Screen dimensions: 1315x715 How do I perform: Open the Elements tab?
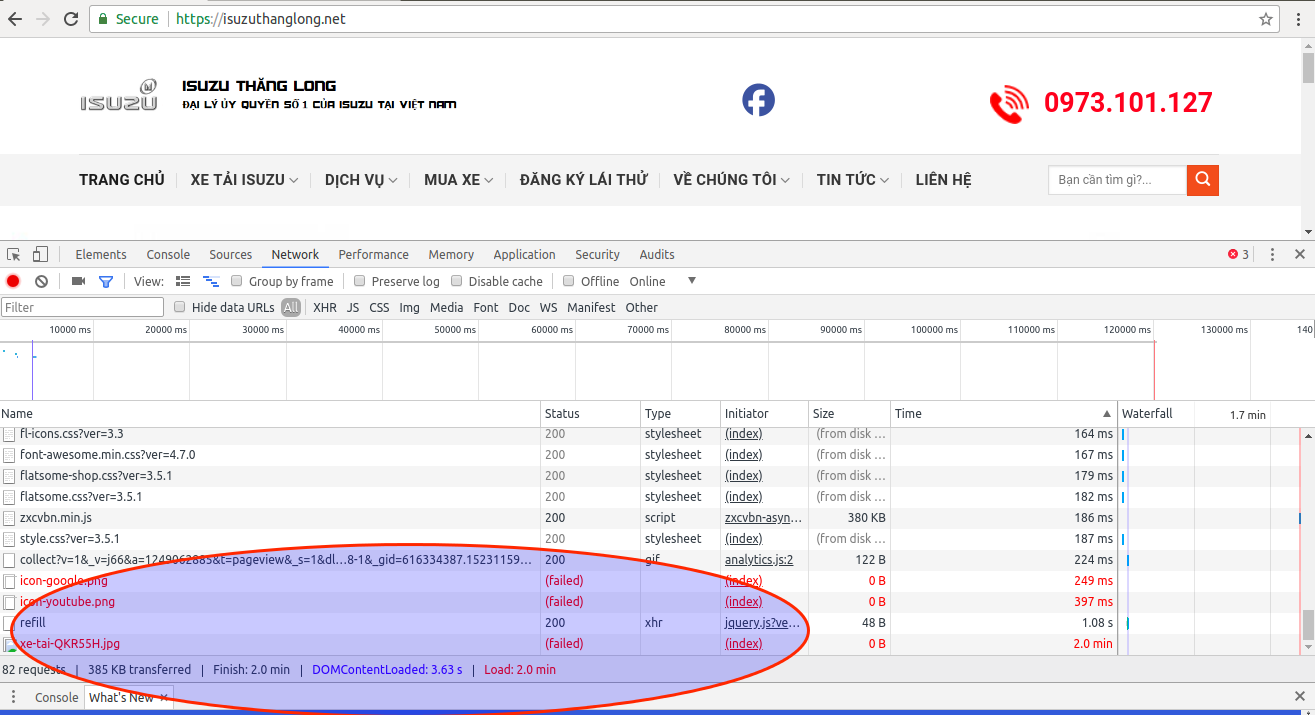(x=101, y=254)
